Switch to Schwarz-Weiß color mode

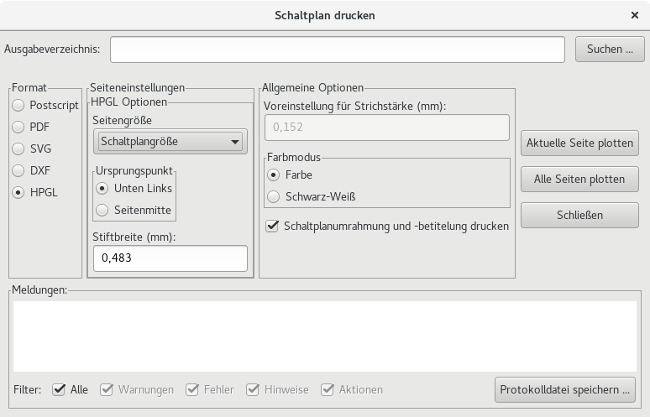pyautogui.click(x=275, y=196)
